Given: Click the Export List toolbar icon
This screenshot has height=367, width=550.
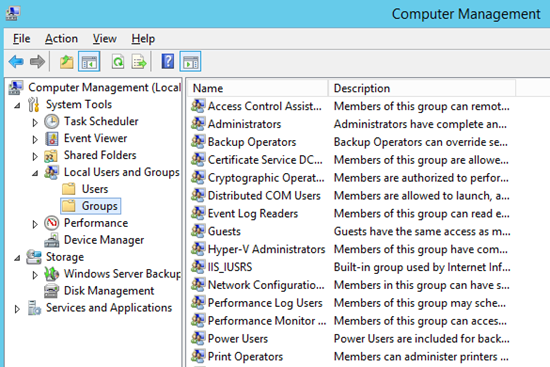Looking at the screenshot, I should click(x=139, y=62).
